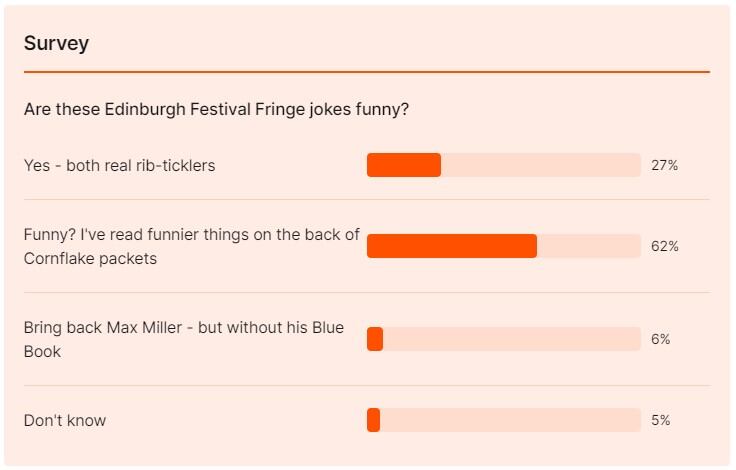Click the pale unfilled part of the 27% bar
This screenshot has width=736, height=470.
540,165
